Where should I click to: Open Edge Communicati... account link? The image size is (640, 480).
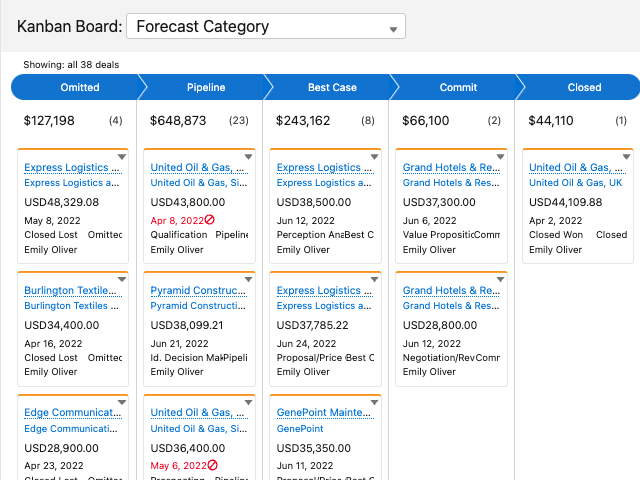71,429
